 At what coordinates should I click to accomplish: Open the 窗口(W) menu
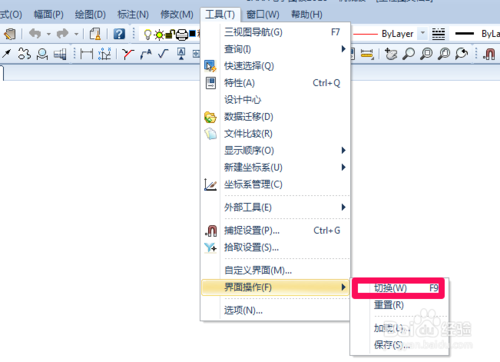(263, 15)
